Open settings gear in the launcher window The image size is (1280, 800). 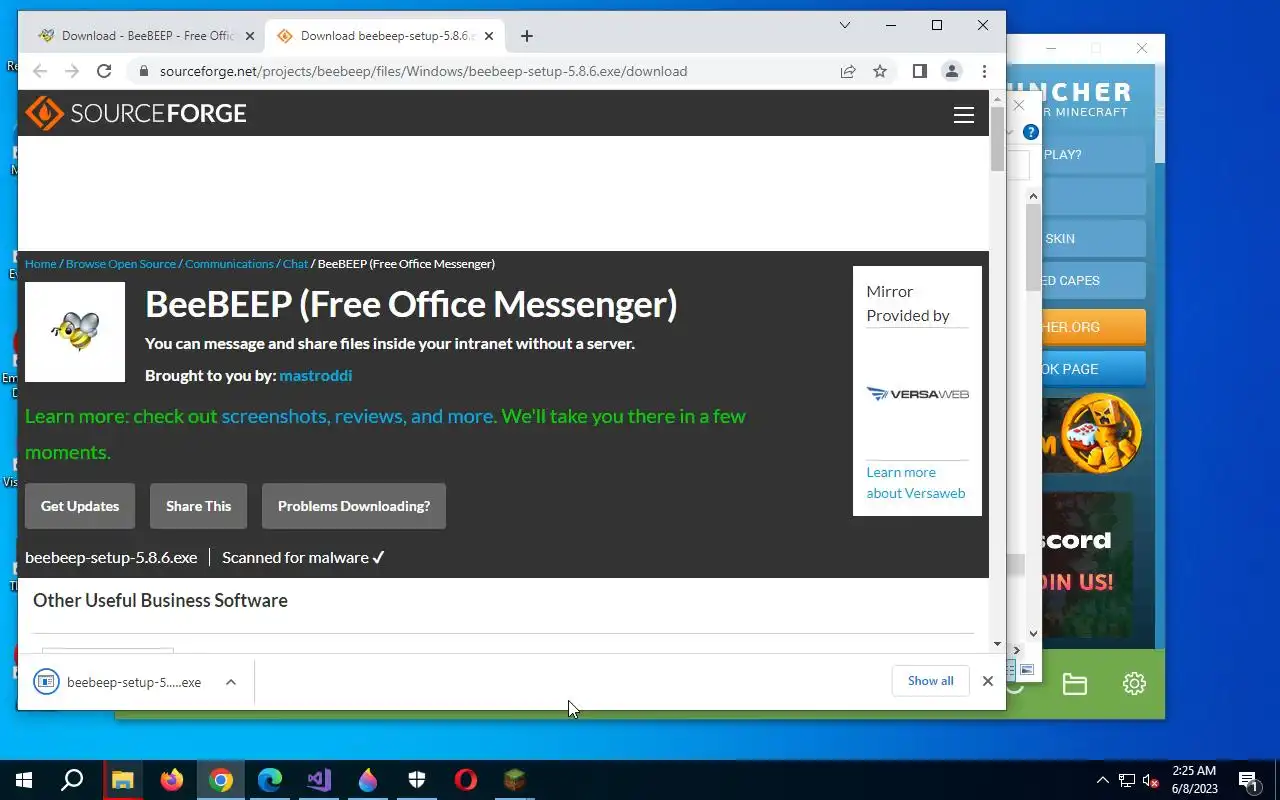[1134, 684]
